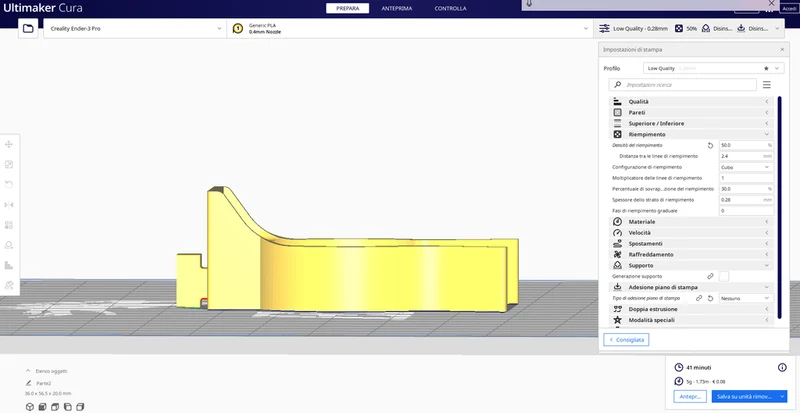Click the Consigliata button

point(626,340)
